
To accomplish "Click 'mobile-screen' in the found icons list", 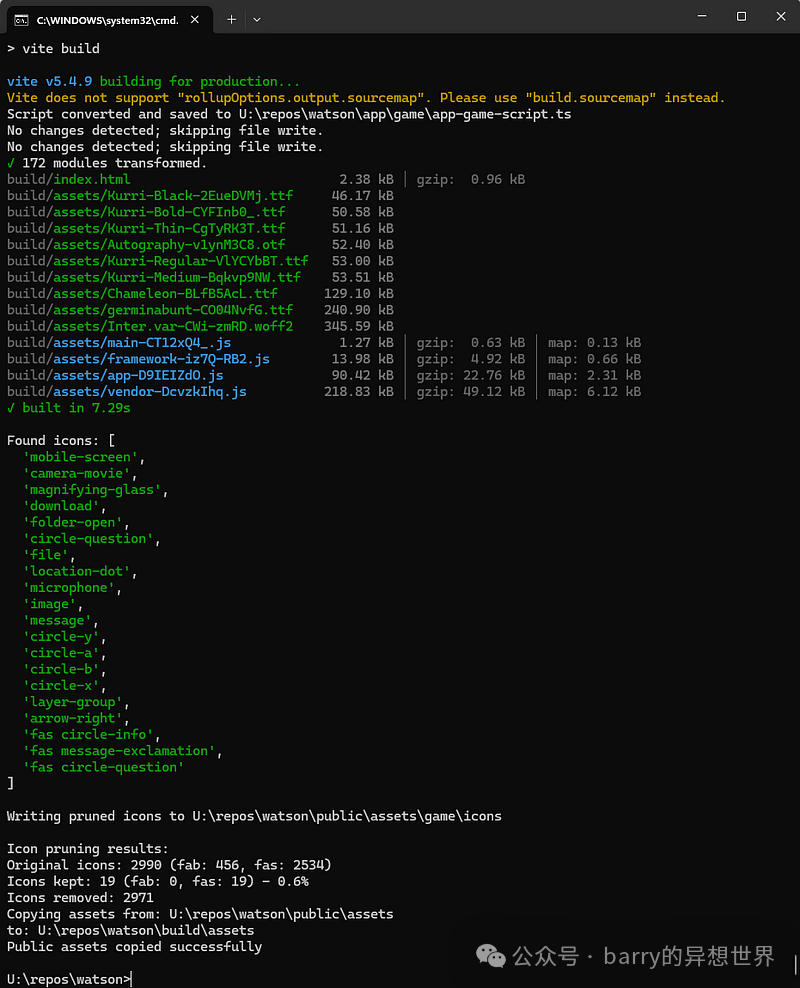I will [x=81, y=457].
